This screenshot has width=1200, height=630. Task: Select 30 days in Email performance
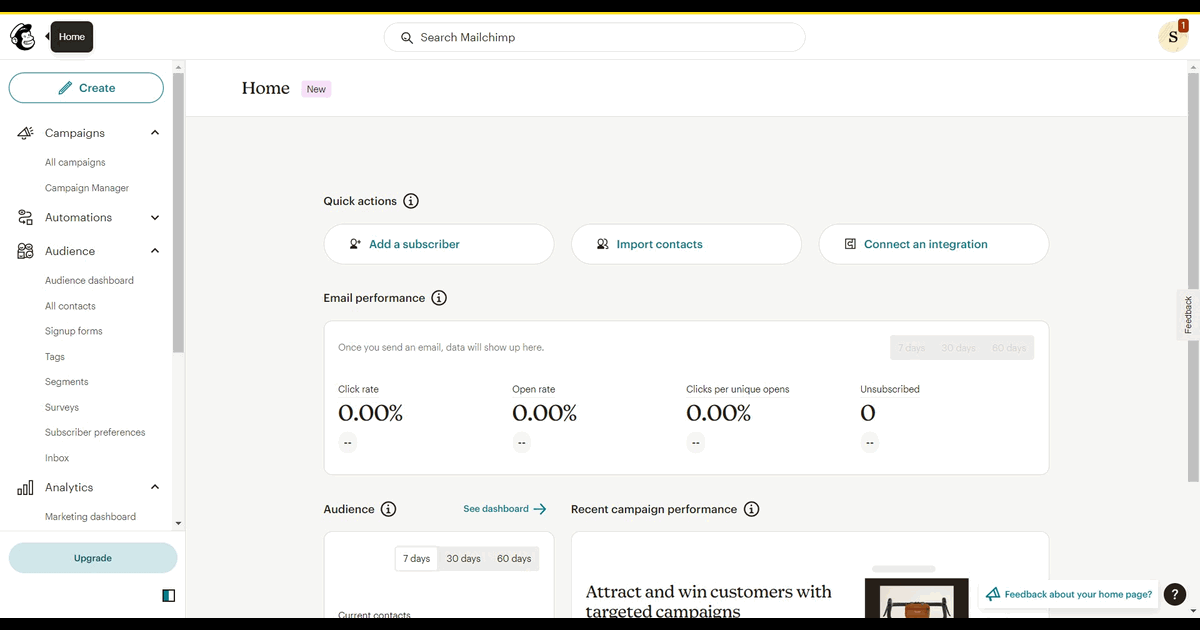[x=958, y=348]
